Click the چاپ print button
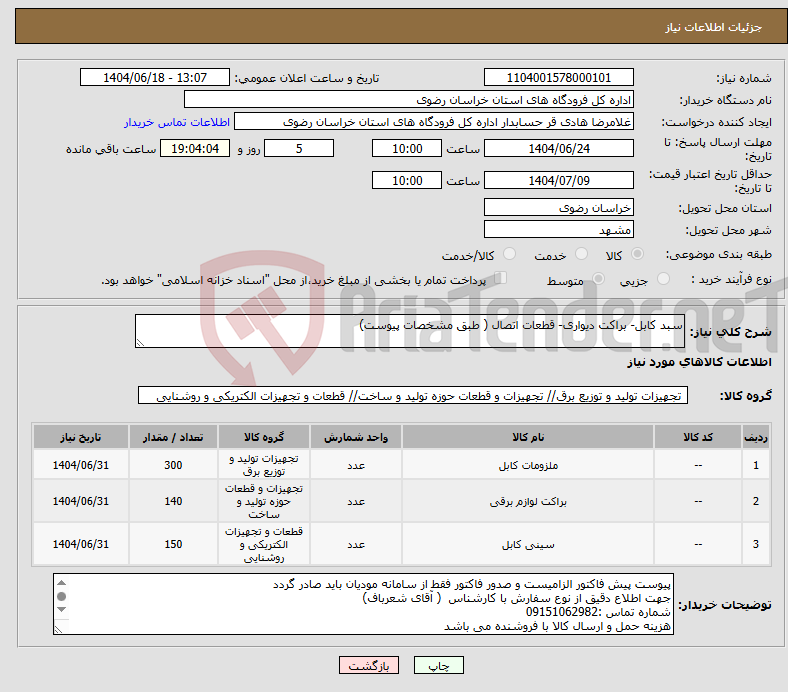Screen dimensions: 788x692 pyautogui.click(x=439, y=665)
